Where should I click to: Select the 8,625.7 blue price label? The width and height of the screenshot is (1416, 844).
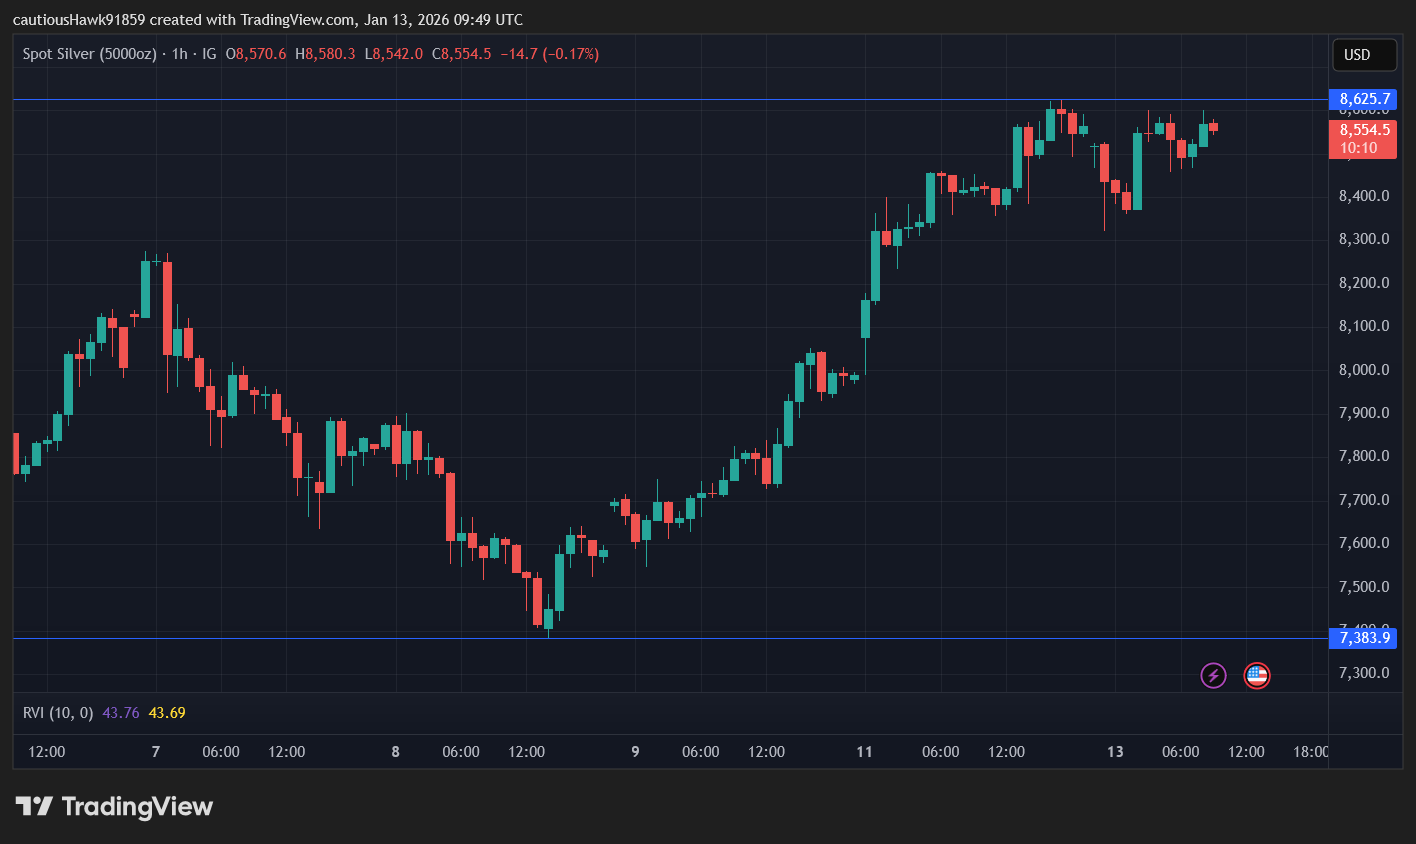point(1363,99)
